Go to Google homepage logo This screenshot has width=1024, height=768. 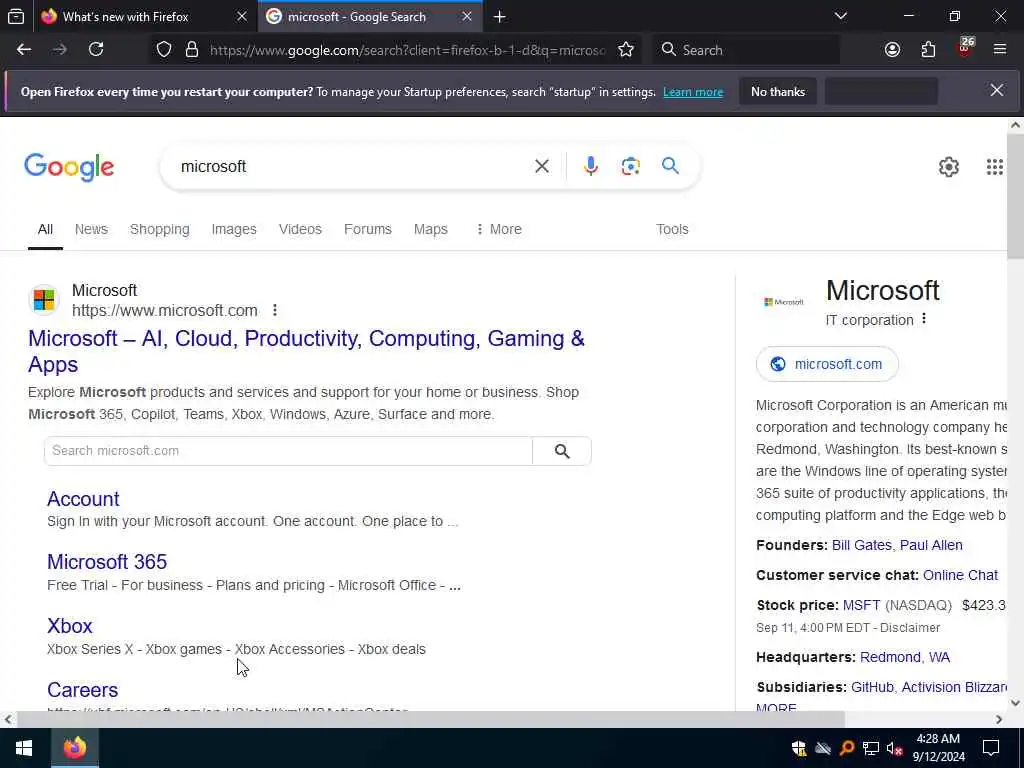pos(69,168)
